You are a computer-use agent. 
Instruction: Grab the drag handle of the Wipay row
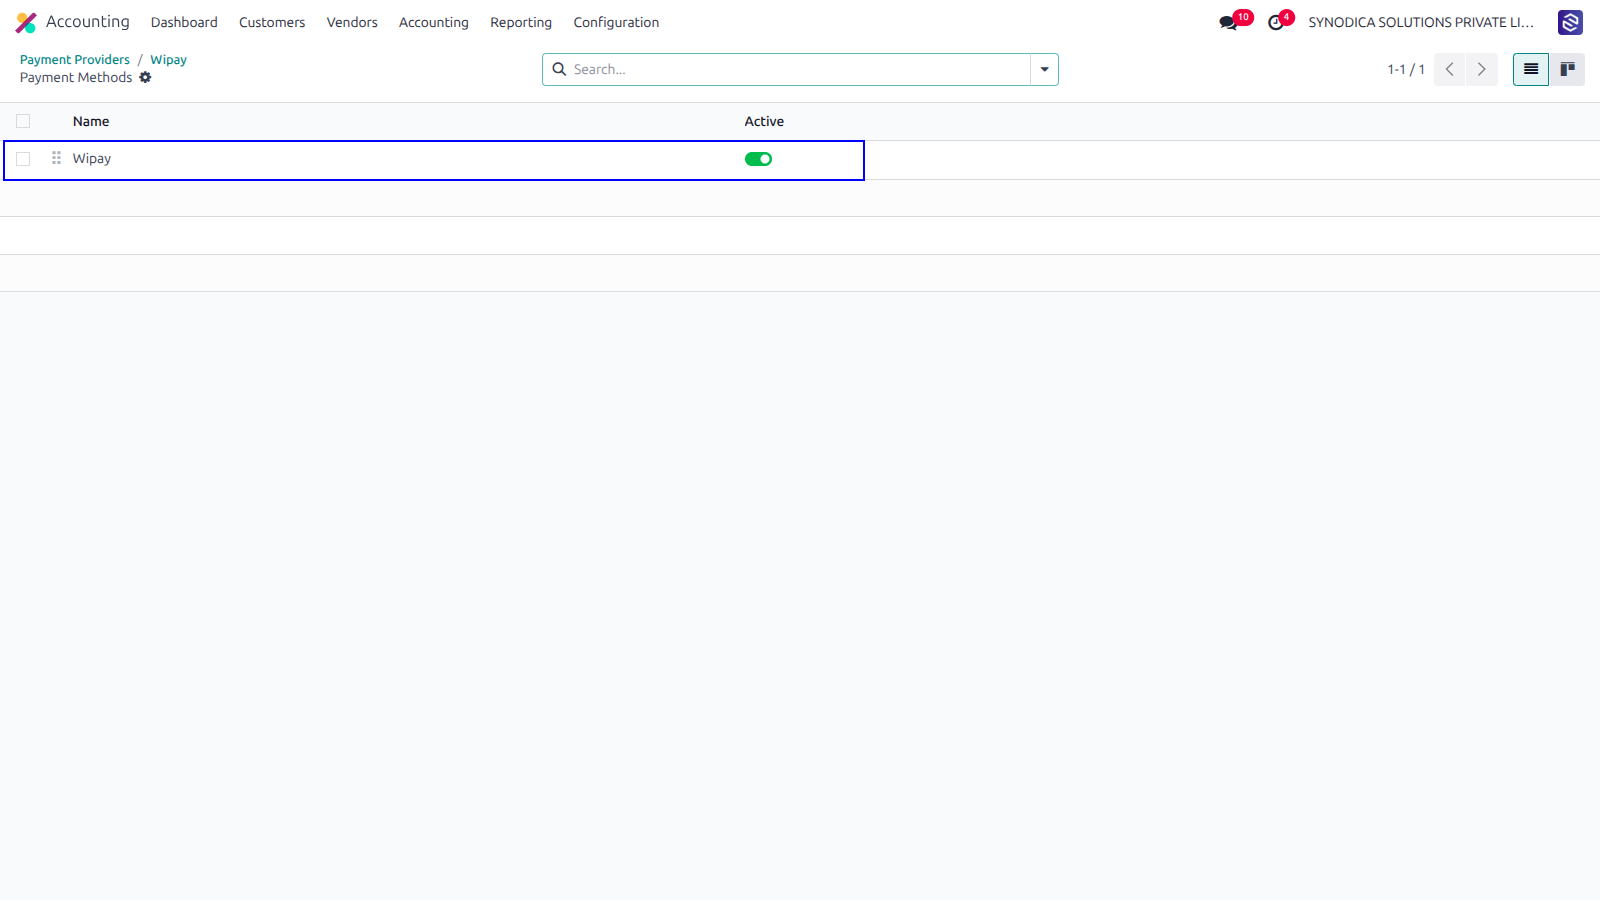point(56,158)
